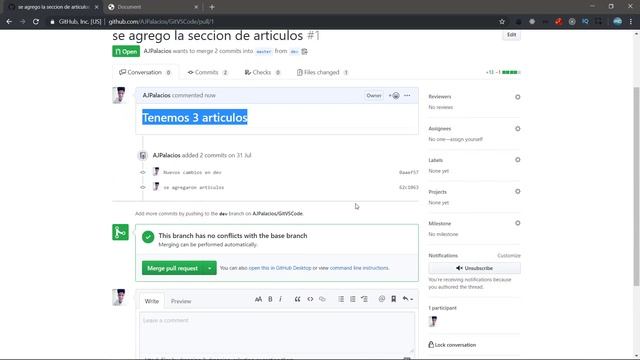
Task: Click the Customize notifications link
Action: pos(509,256)
